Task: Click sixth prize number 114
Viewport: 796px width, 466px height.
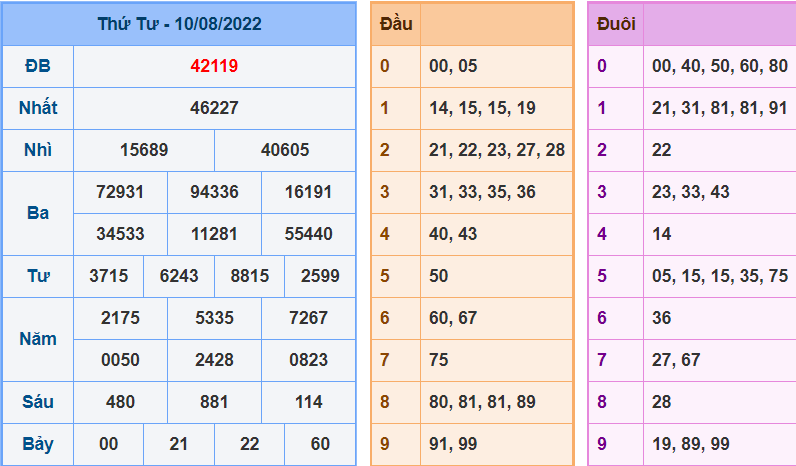Action: click(308, 402)
